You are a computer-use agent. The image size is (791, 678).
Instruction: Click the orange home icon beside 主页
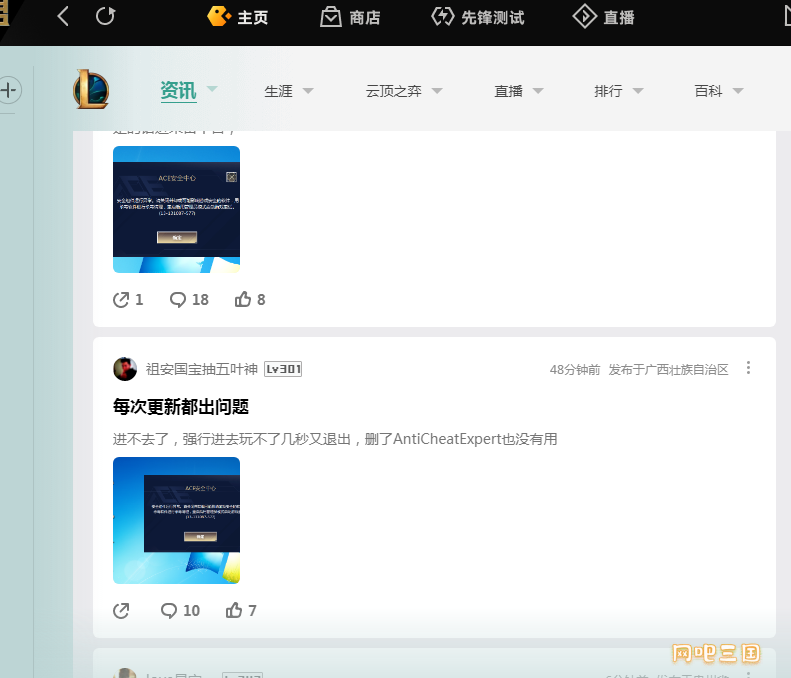pos(219,16)
